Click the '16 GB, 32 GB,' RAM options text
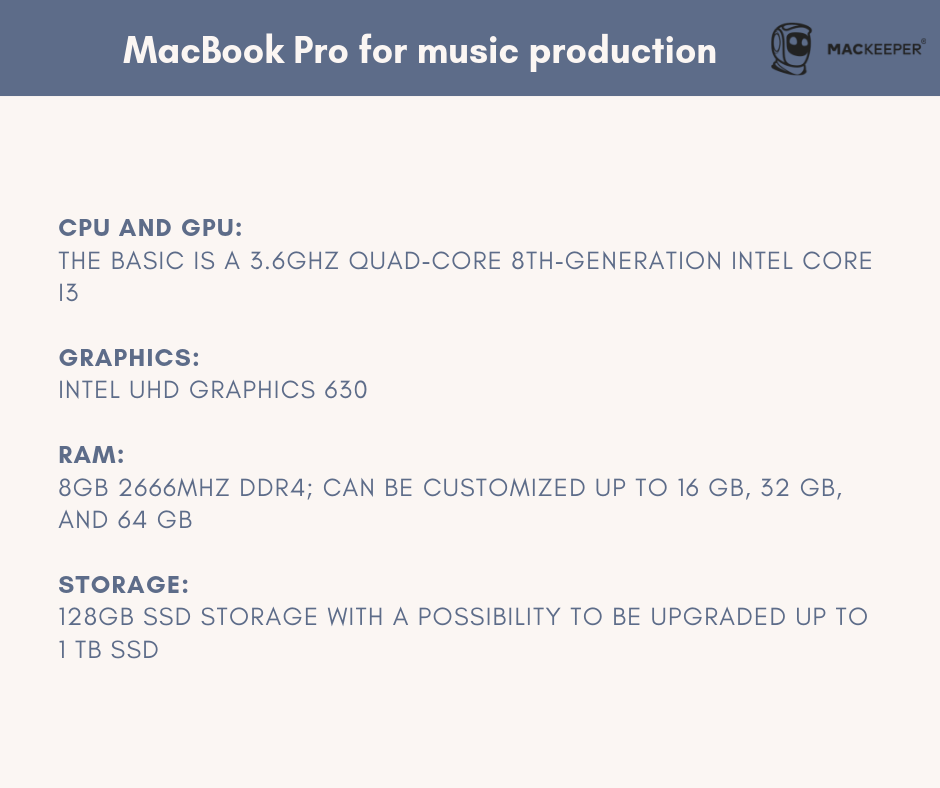Screen dimensions: 940x788 click(760, 488)
